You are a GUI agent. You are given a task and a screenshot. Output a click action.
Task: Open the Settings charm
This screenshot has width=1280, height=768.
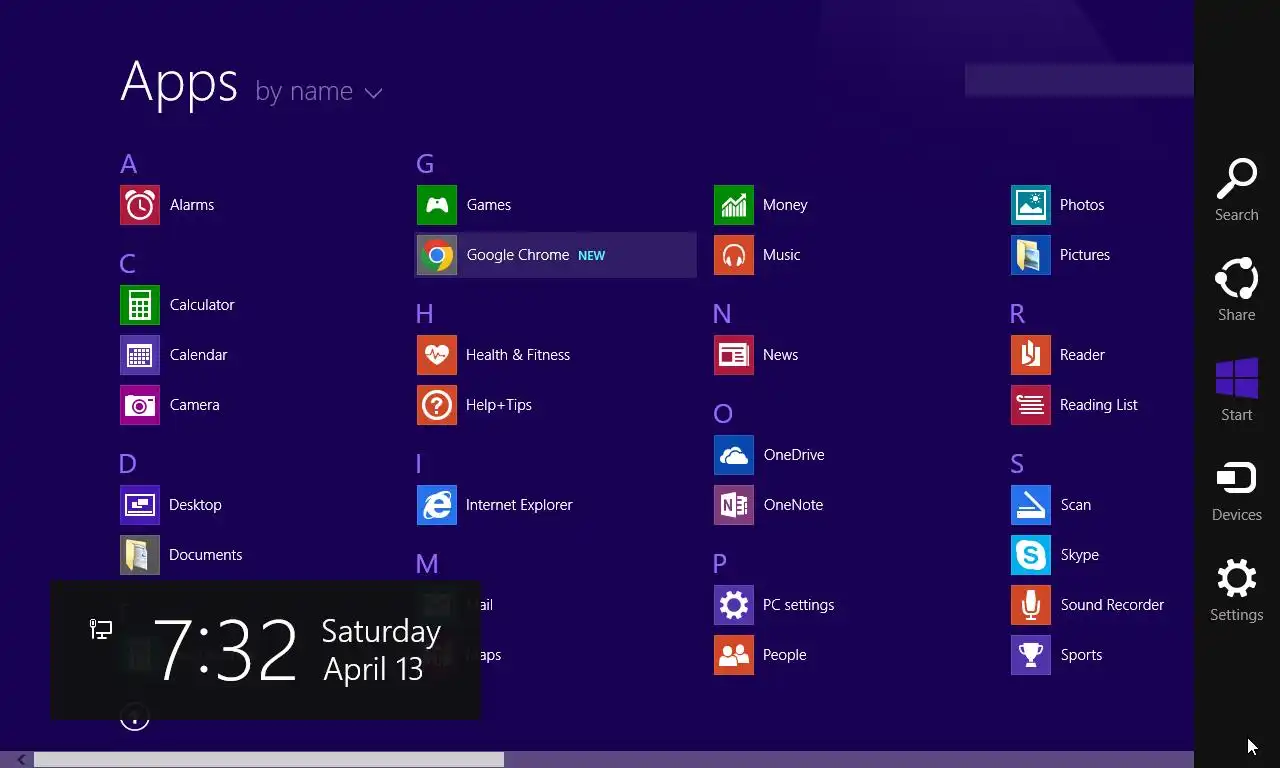pos(1237,590)
